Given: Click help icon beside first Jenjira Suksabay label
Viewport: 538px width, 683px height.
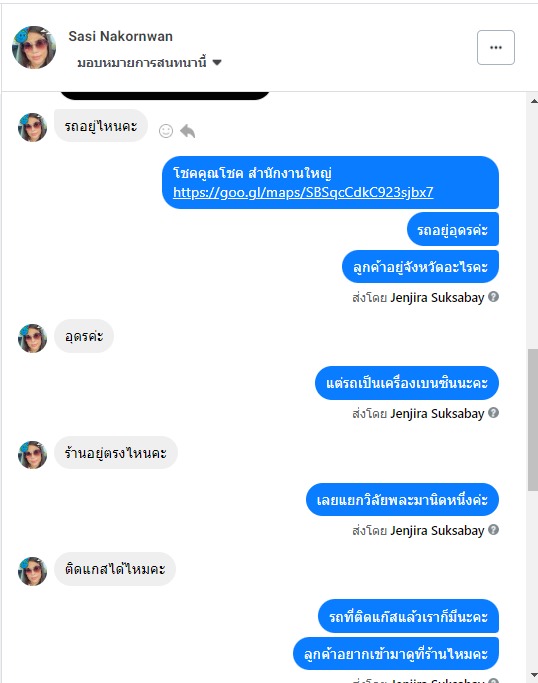Looking at the screenshot, I should [494, 297].
